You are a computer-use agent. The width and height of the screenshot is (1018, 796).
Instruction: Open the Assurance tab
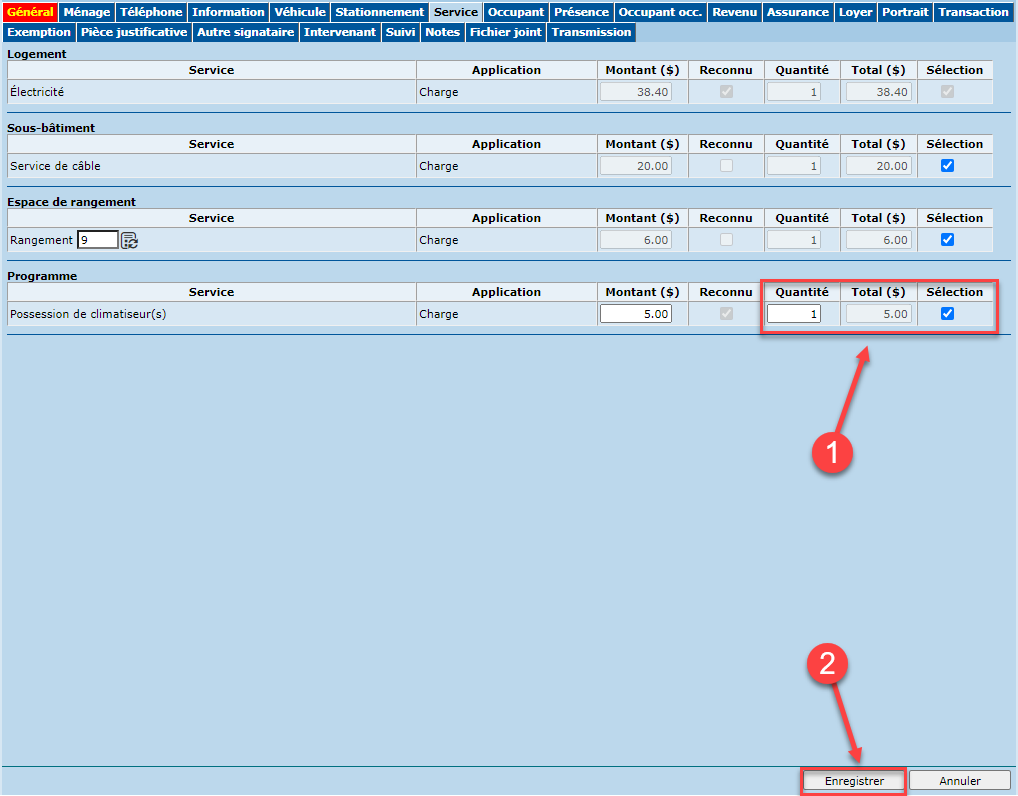point(798,12)
